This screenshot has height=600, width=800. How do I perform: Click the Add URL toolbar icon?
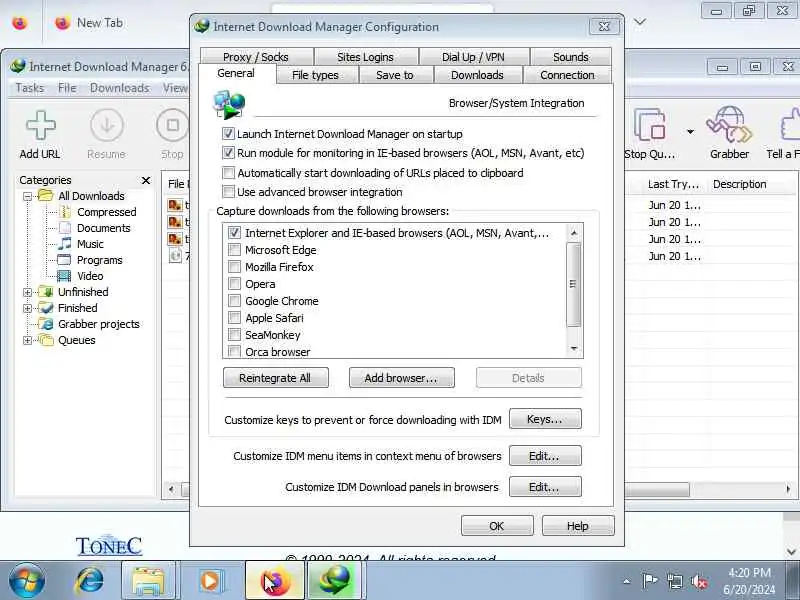pos(40,134)
